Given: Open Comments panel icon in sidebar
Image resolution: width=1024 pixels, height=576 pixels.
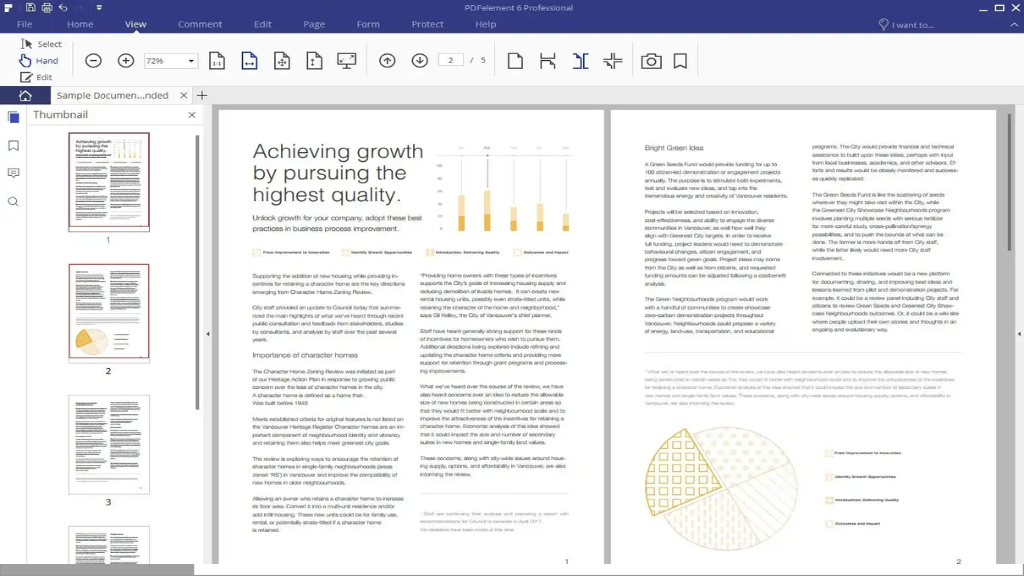Looking at the screenshot, I should point(13,173).
